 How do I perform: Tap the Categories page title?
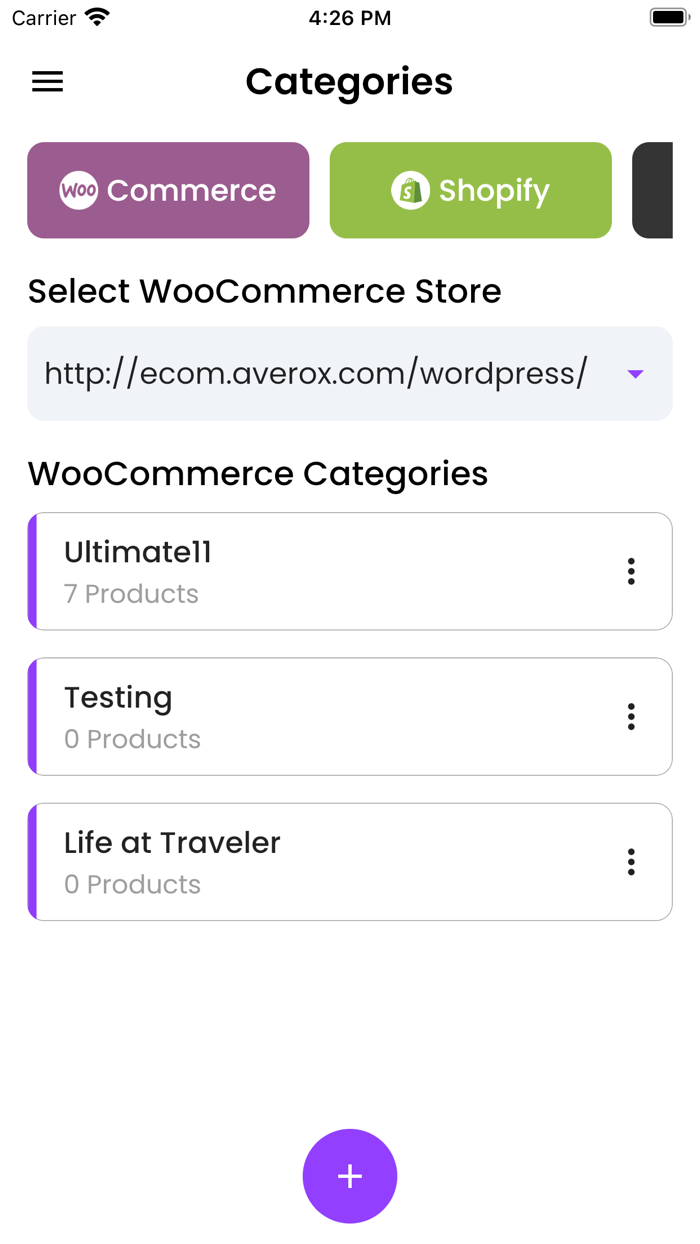point(349,82)
